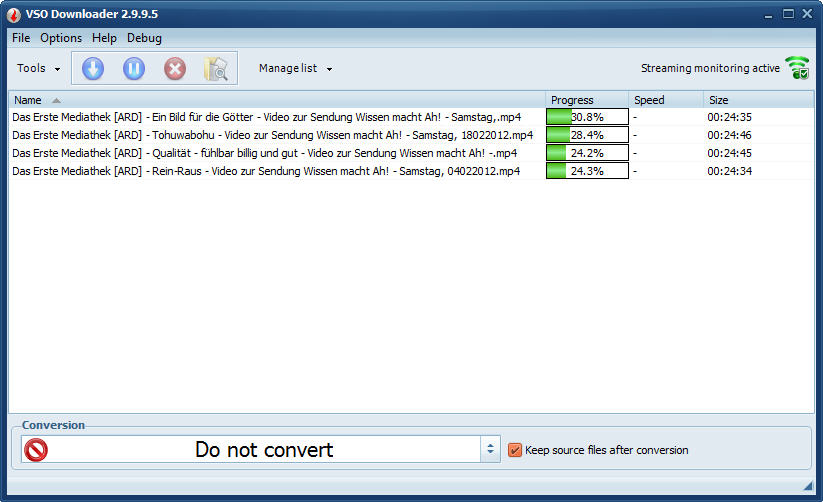823x502 pixels.
Task: Sort by the Speed column header
Action: tap(666, 100)
